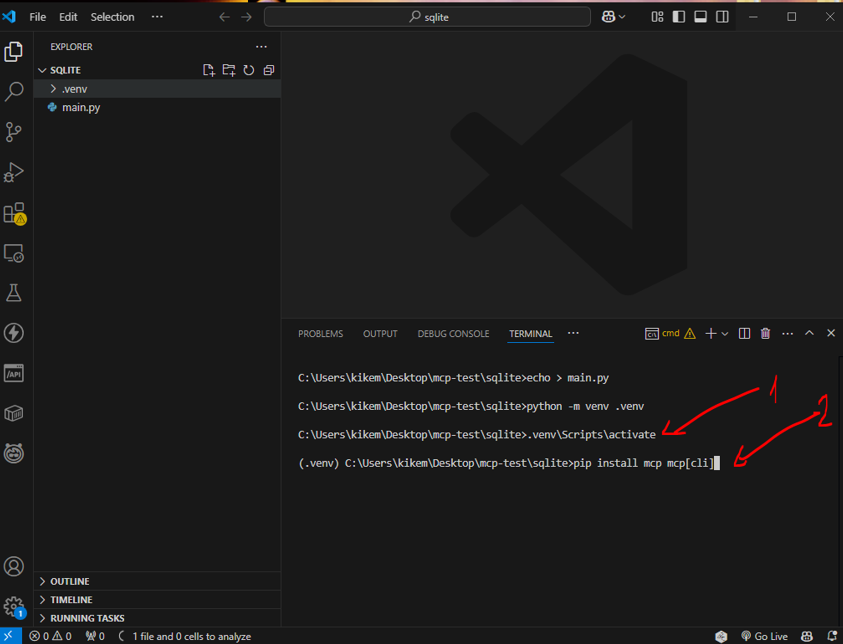Open the Extensions view
This screenshot has height=644, width=843.
14,213
